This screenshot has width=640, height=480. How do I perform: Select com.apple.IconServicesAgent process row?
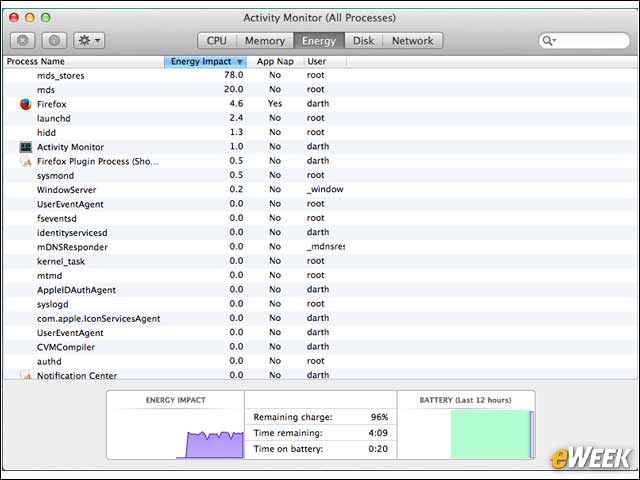(x=320, y=318)
